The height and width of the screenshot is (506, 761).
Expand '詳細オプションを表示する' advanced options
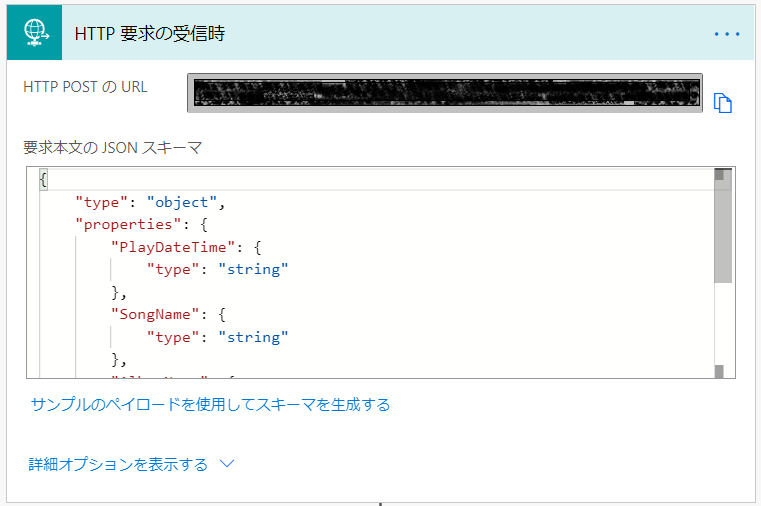[118, 464]
